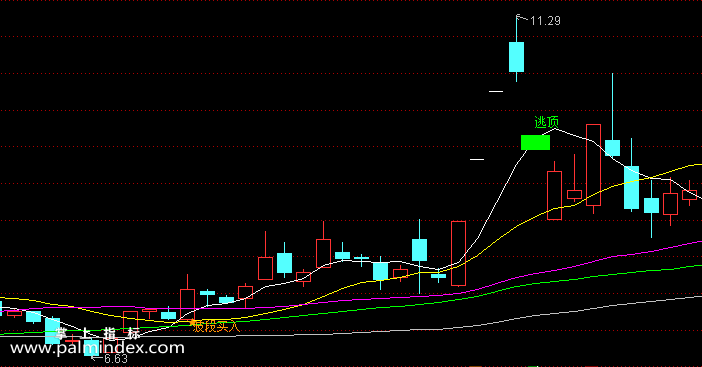
Task: Click the large red candle before the gap up
Action: tap(458, 253)
